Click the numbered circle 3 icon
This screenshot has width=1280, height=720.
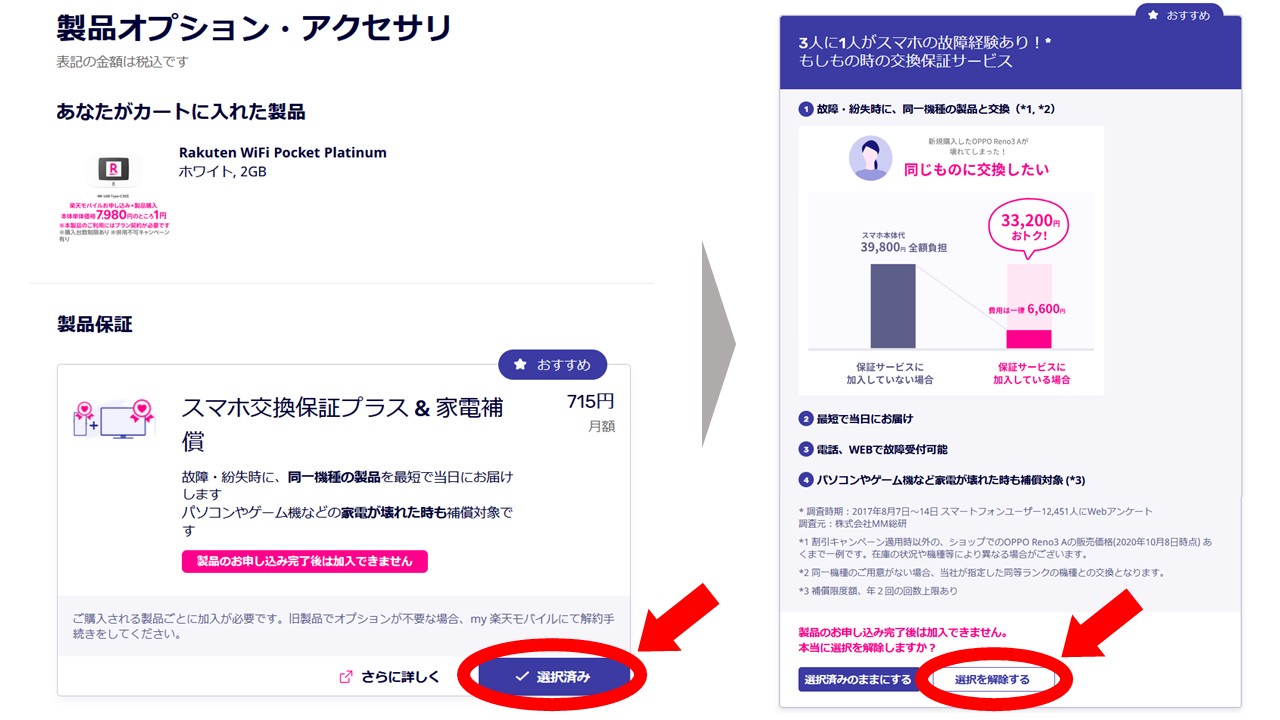coord(806,450)
